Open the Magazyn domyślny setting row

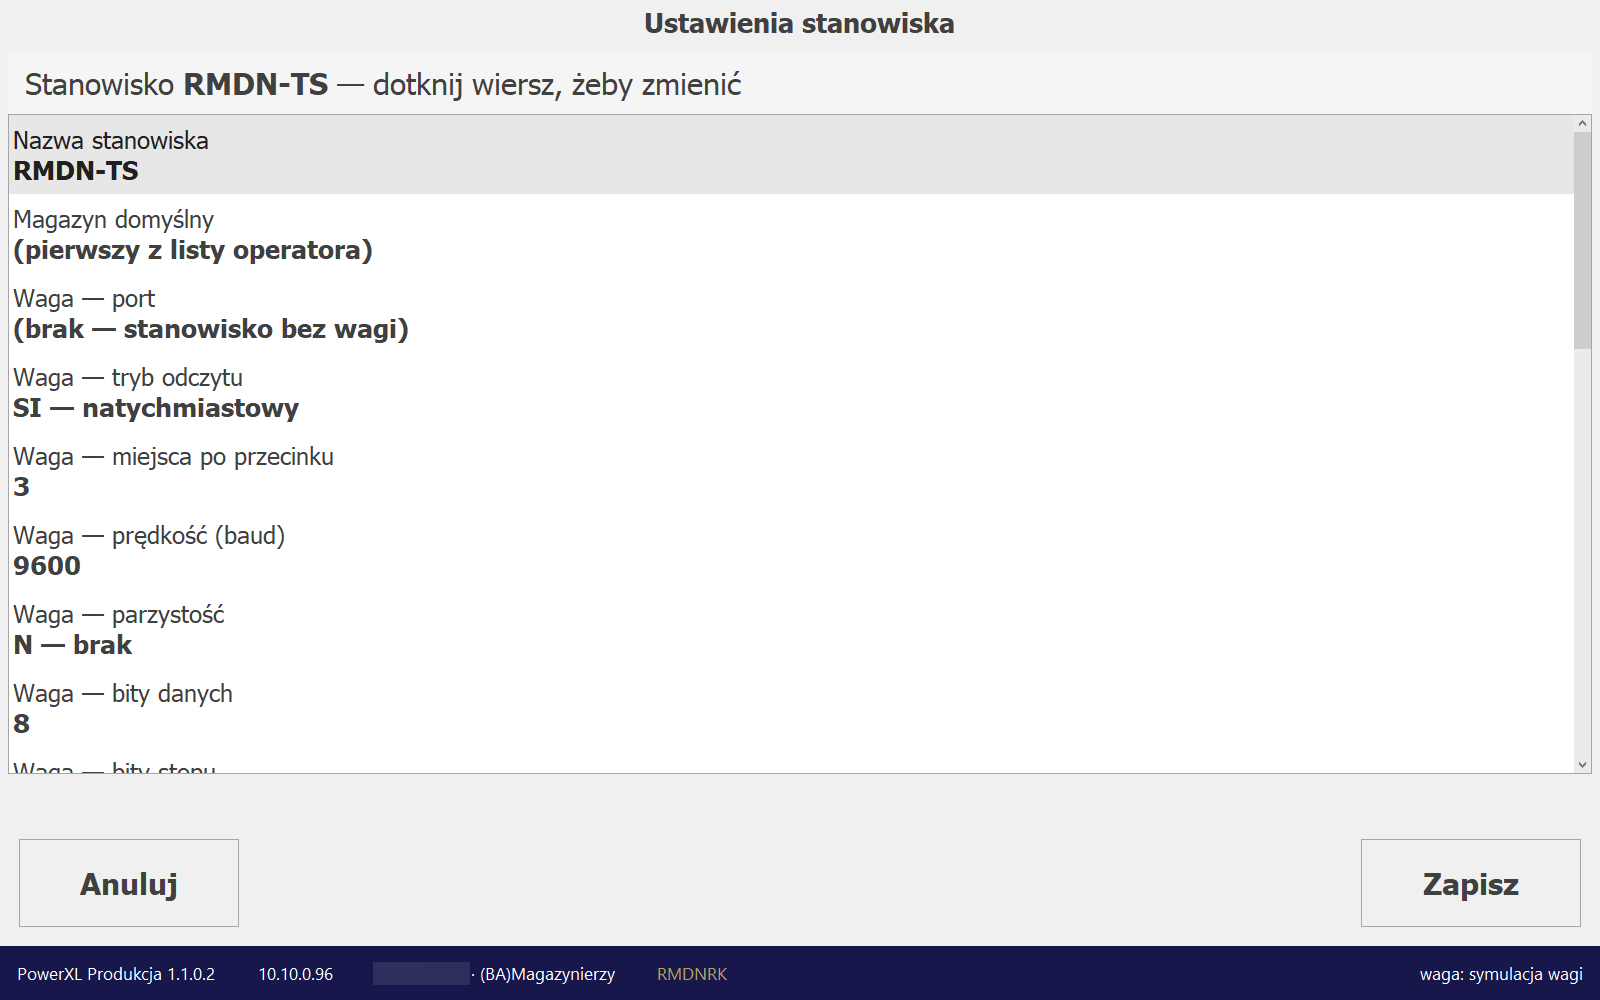tap(791, 234)
